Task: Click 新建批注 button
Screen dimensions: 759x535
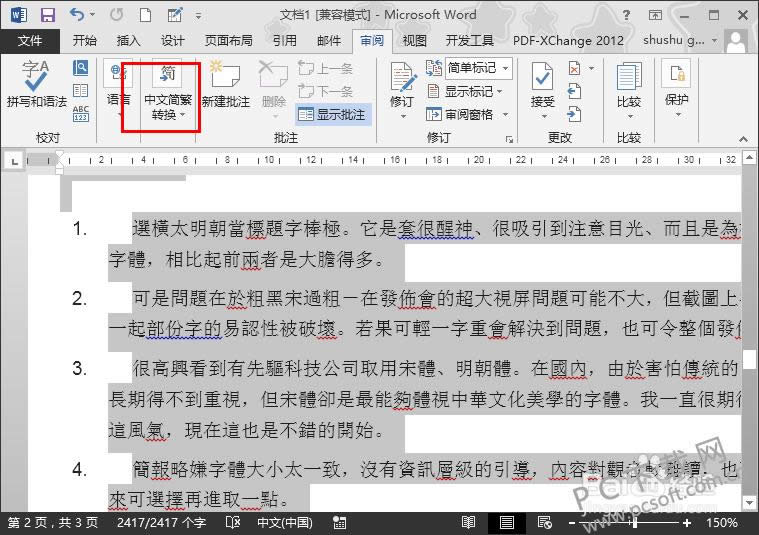Action: (x=226, y=83)
